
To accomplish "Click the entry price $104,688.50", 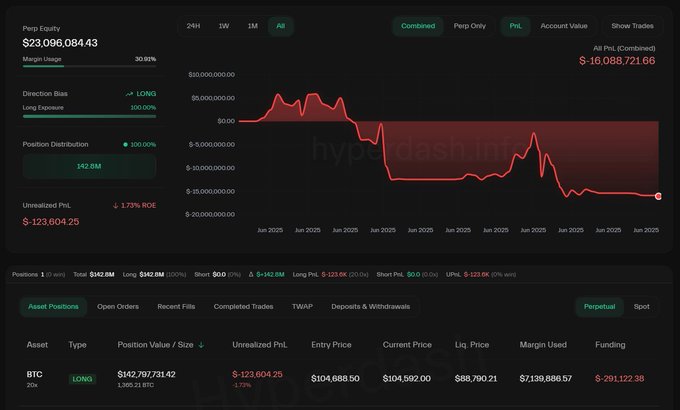I will tap(335, 379).
